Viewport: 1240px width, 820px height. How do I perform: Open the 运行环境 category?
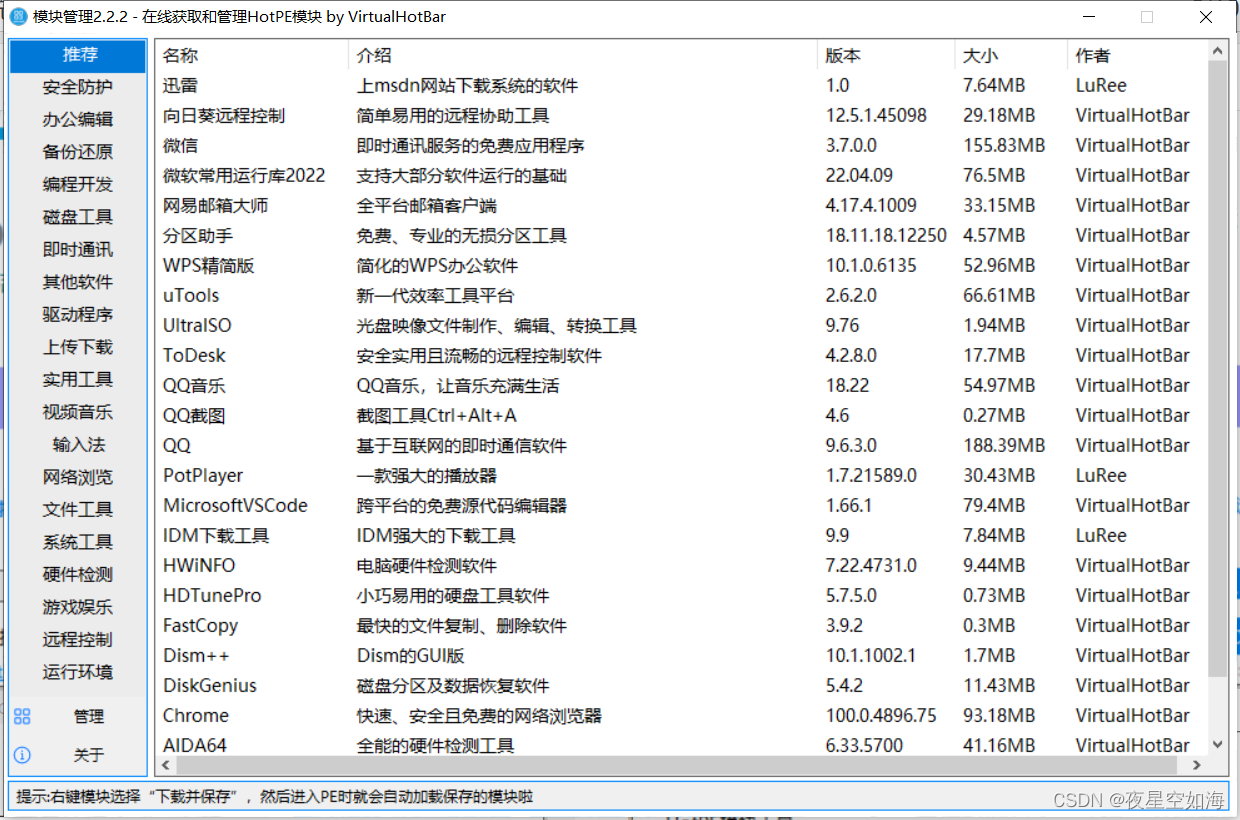click(79, 672)
